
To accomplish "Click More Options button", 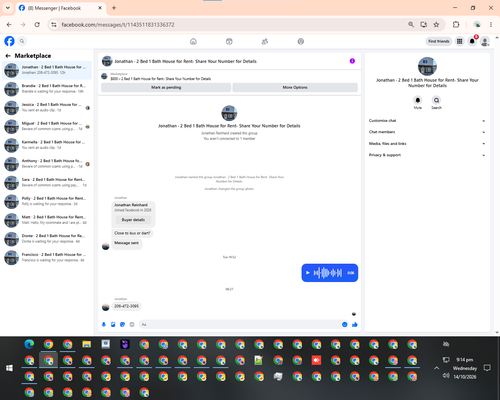I will click(x=295, y=87).
